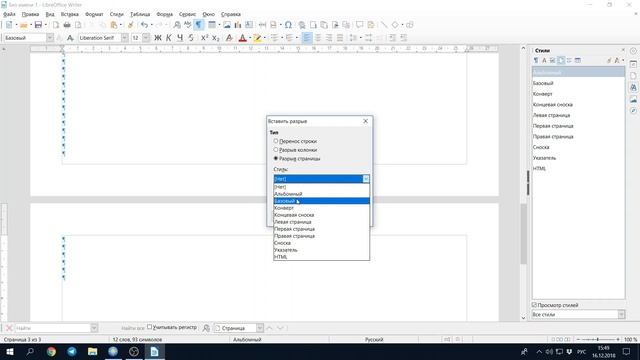
Task: Click the Undo arrow icon
Action: 144,25
